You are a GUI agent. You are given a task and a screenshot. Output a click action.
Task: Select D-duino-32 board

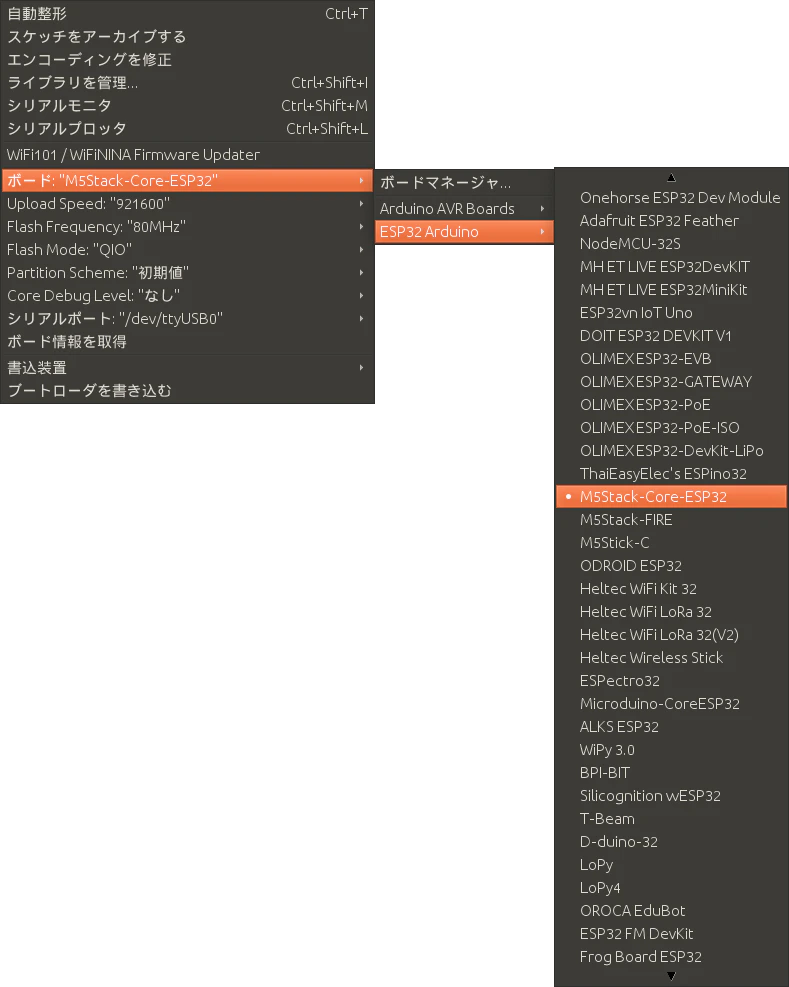click(x=671, y=842)
